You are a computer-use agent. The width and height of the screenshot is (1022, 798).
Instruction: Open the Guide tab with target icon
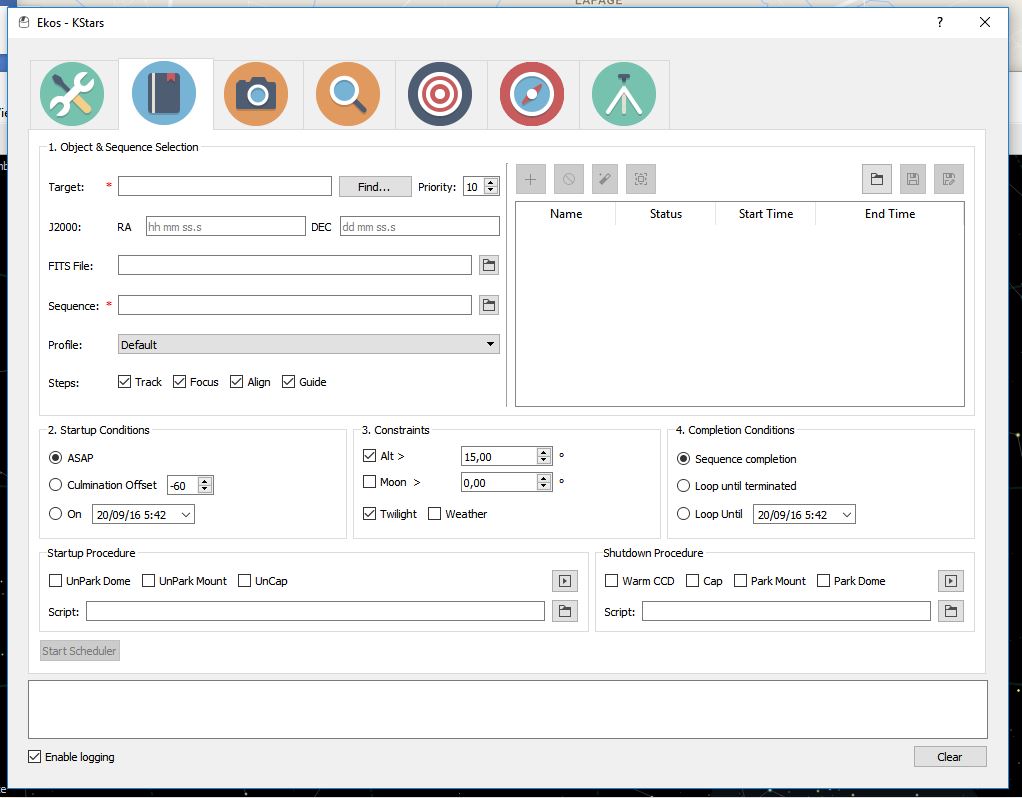pyautogui.click(x=440, y=94)
